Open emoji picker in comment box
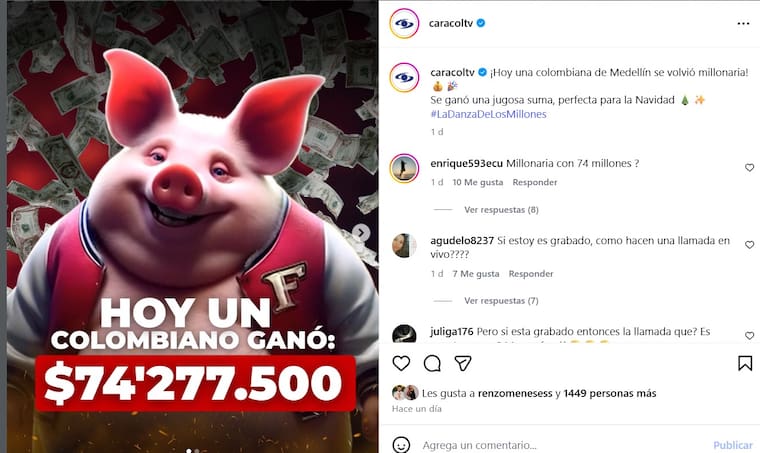Viewport: 760px width, 453px height. coord(401,445)
